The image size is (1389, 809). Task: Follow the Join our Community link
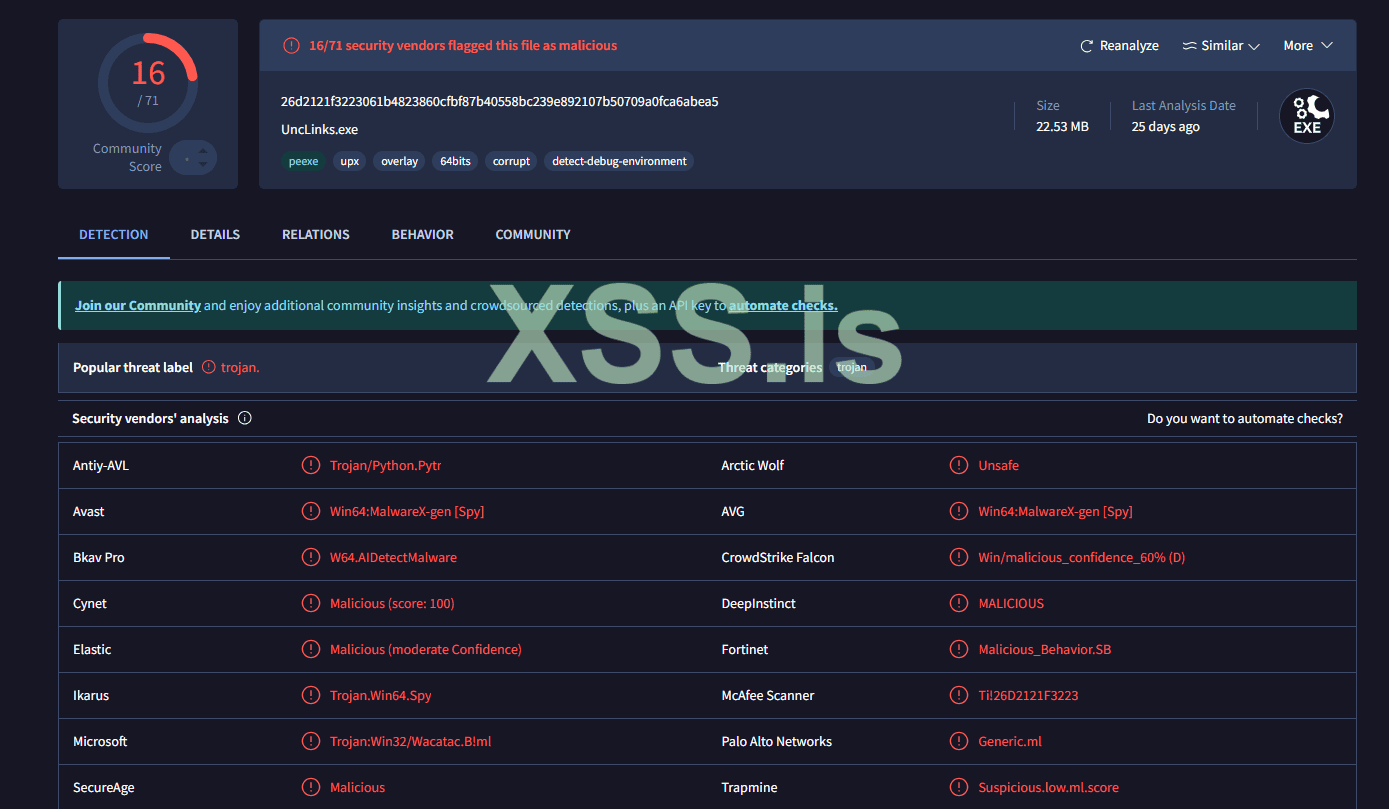(138, 305)
